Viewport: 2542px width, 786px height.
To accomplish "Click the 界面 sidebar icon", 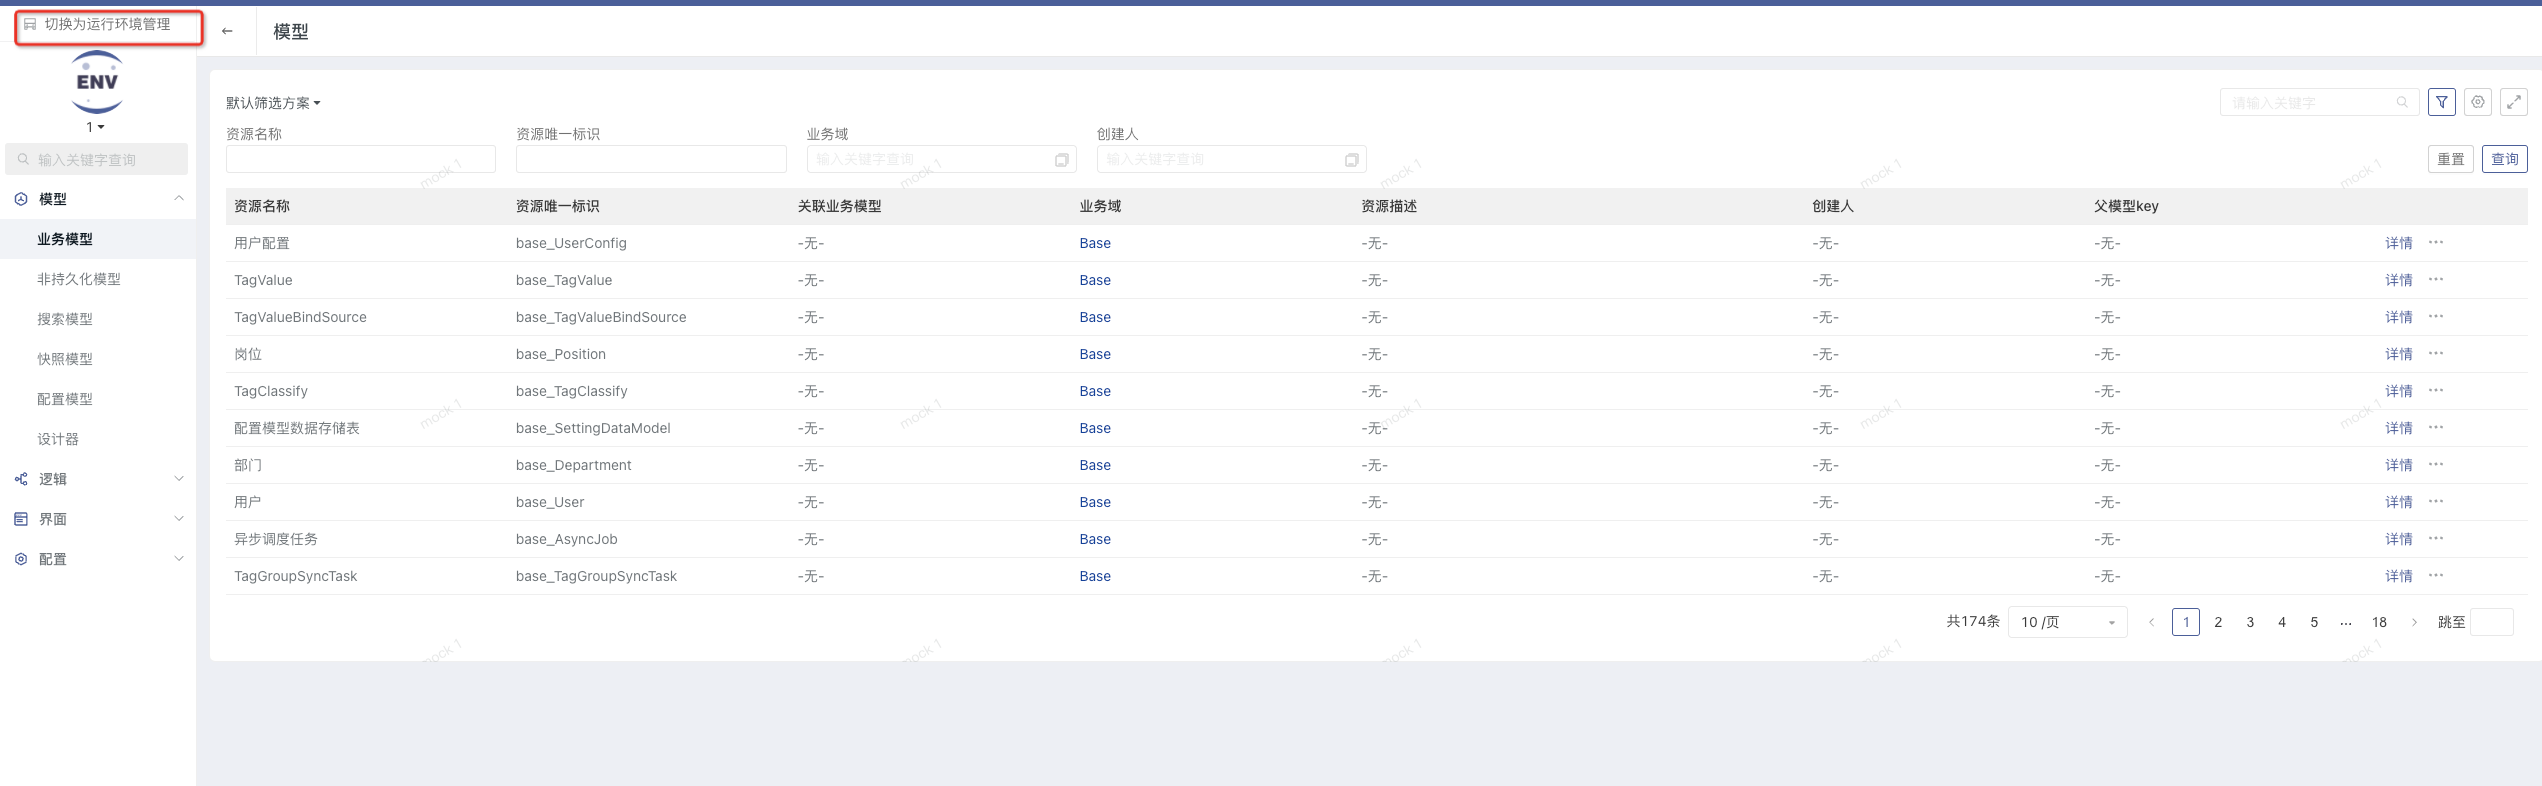I will [x=21, y=519].
